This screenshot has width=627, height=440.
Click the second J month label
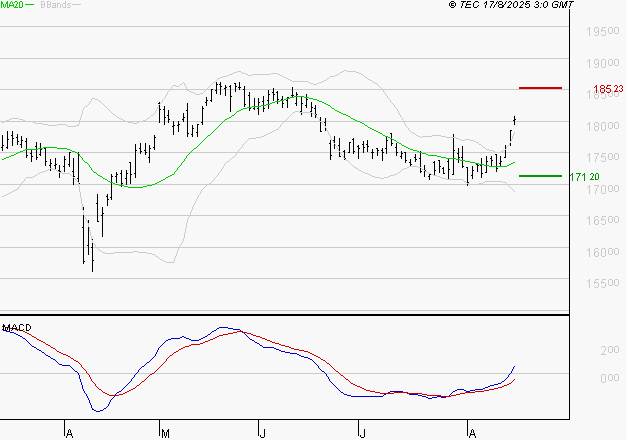pyautogui.click(x=362, y=433)
